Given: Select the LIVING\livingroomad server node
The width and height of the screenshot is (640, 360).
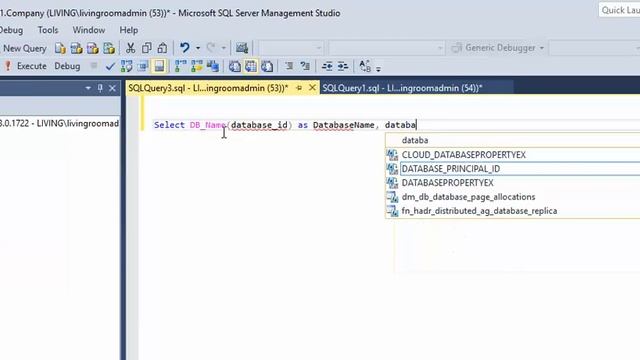Looking at the screenshot, I should (59, 123).
